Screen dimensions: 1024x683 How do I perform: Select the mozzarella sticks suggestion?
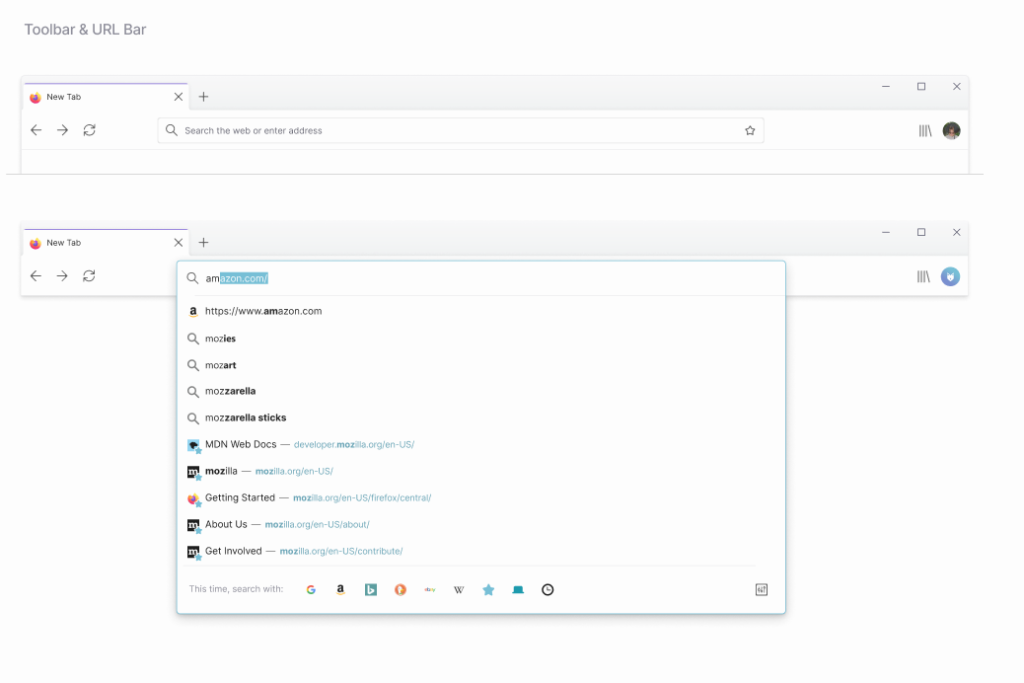click(x=246, y=417)
